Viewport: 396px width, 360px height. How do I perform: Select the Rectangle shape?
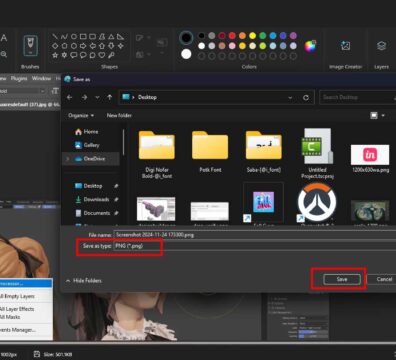point(83,36)
